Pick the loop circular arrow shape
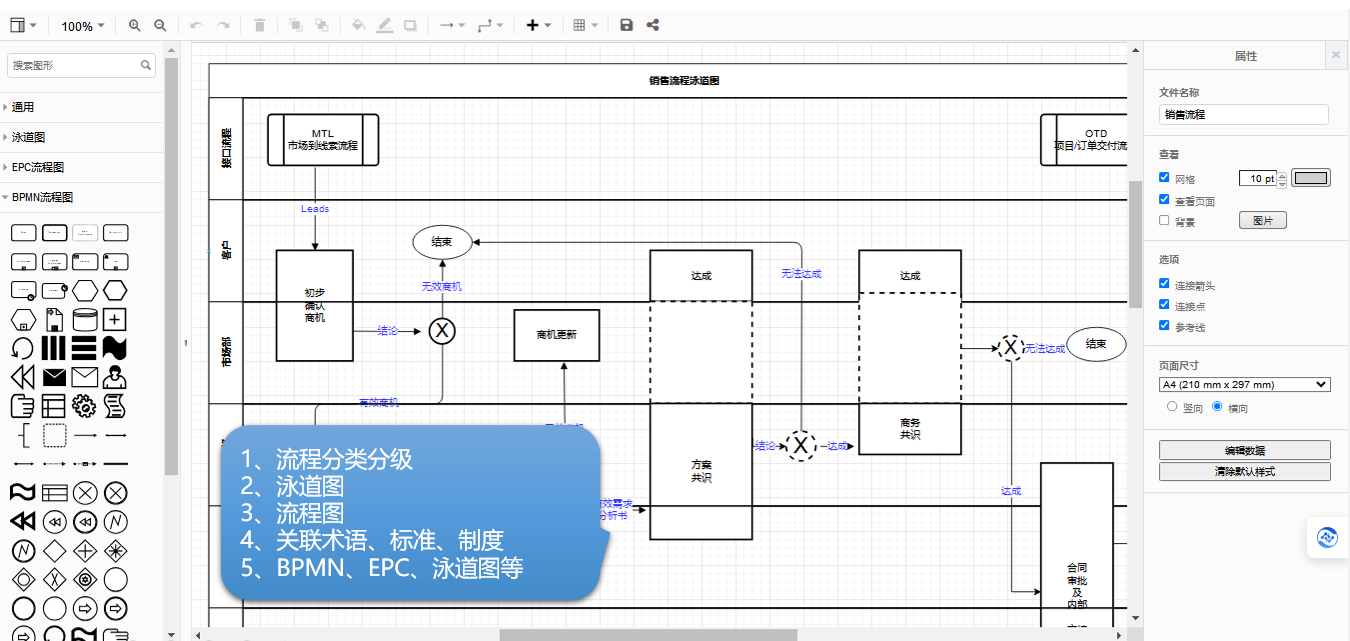 (x=23, y=349)
